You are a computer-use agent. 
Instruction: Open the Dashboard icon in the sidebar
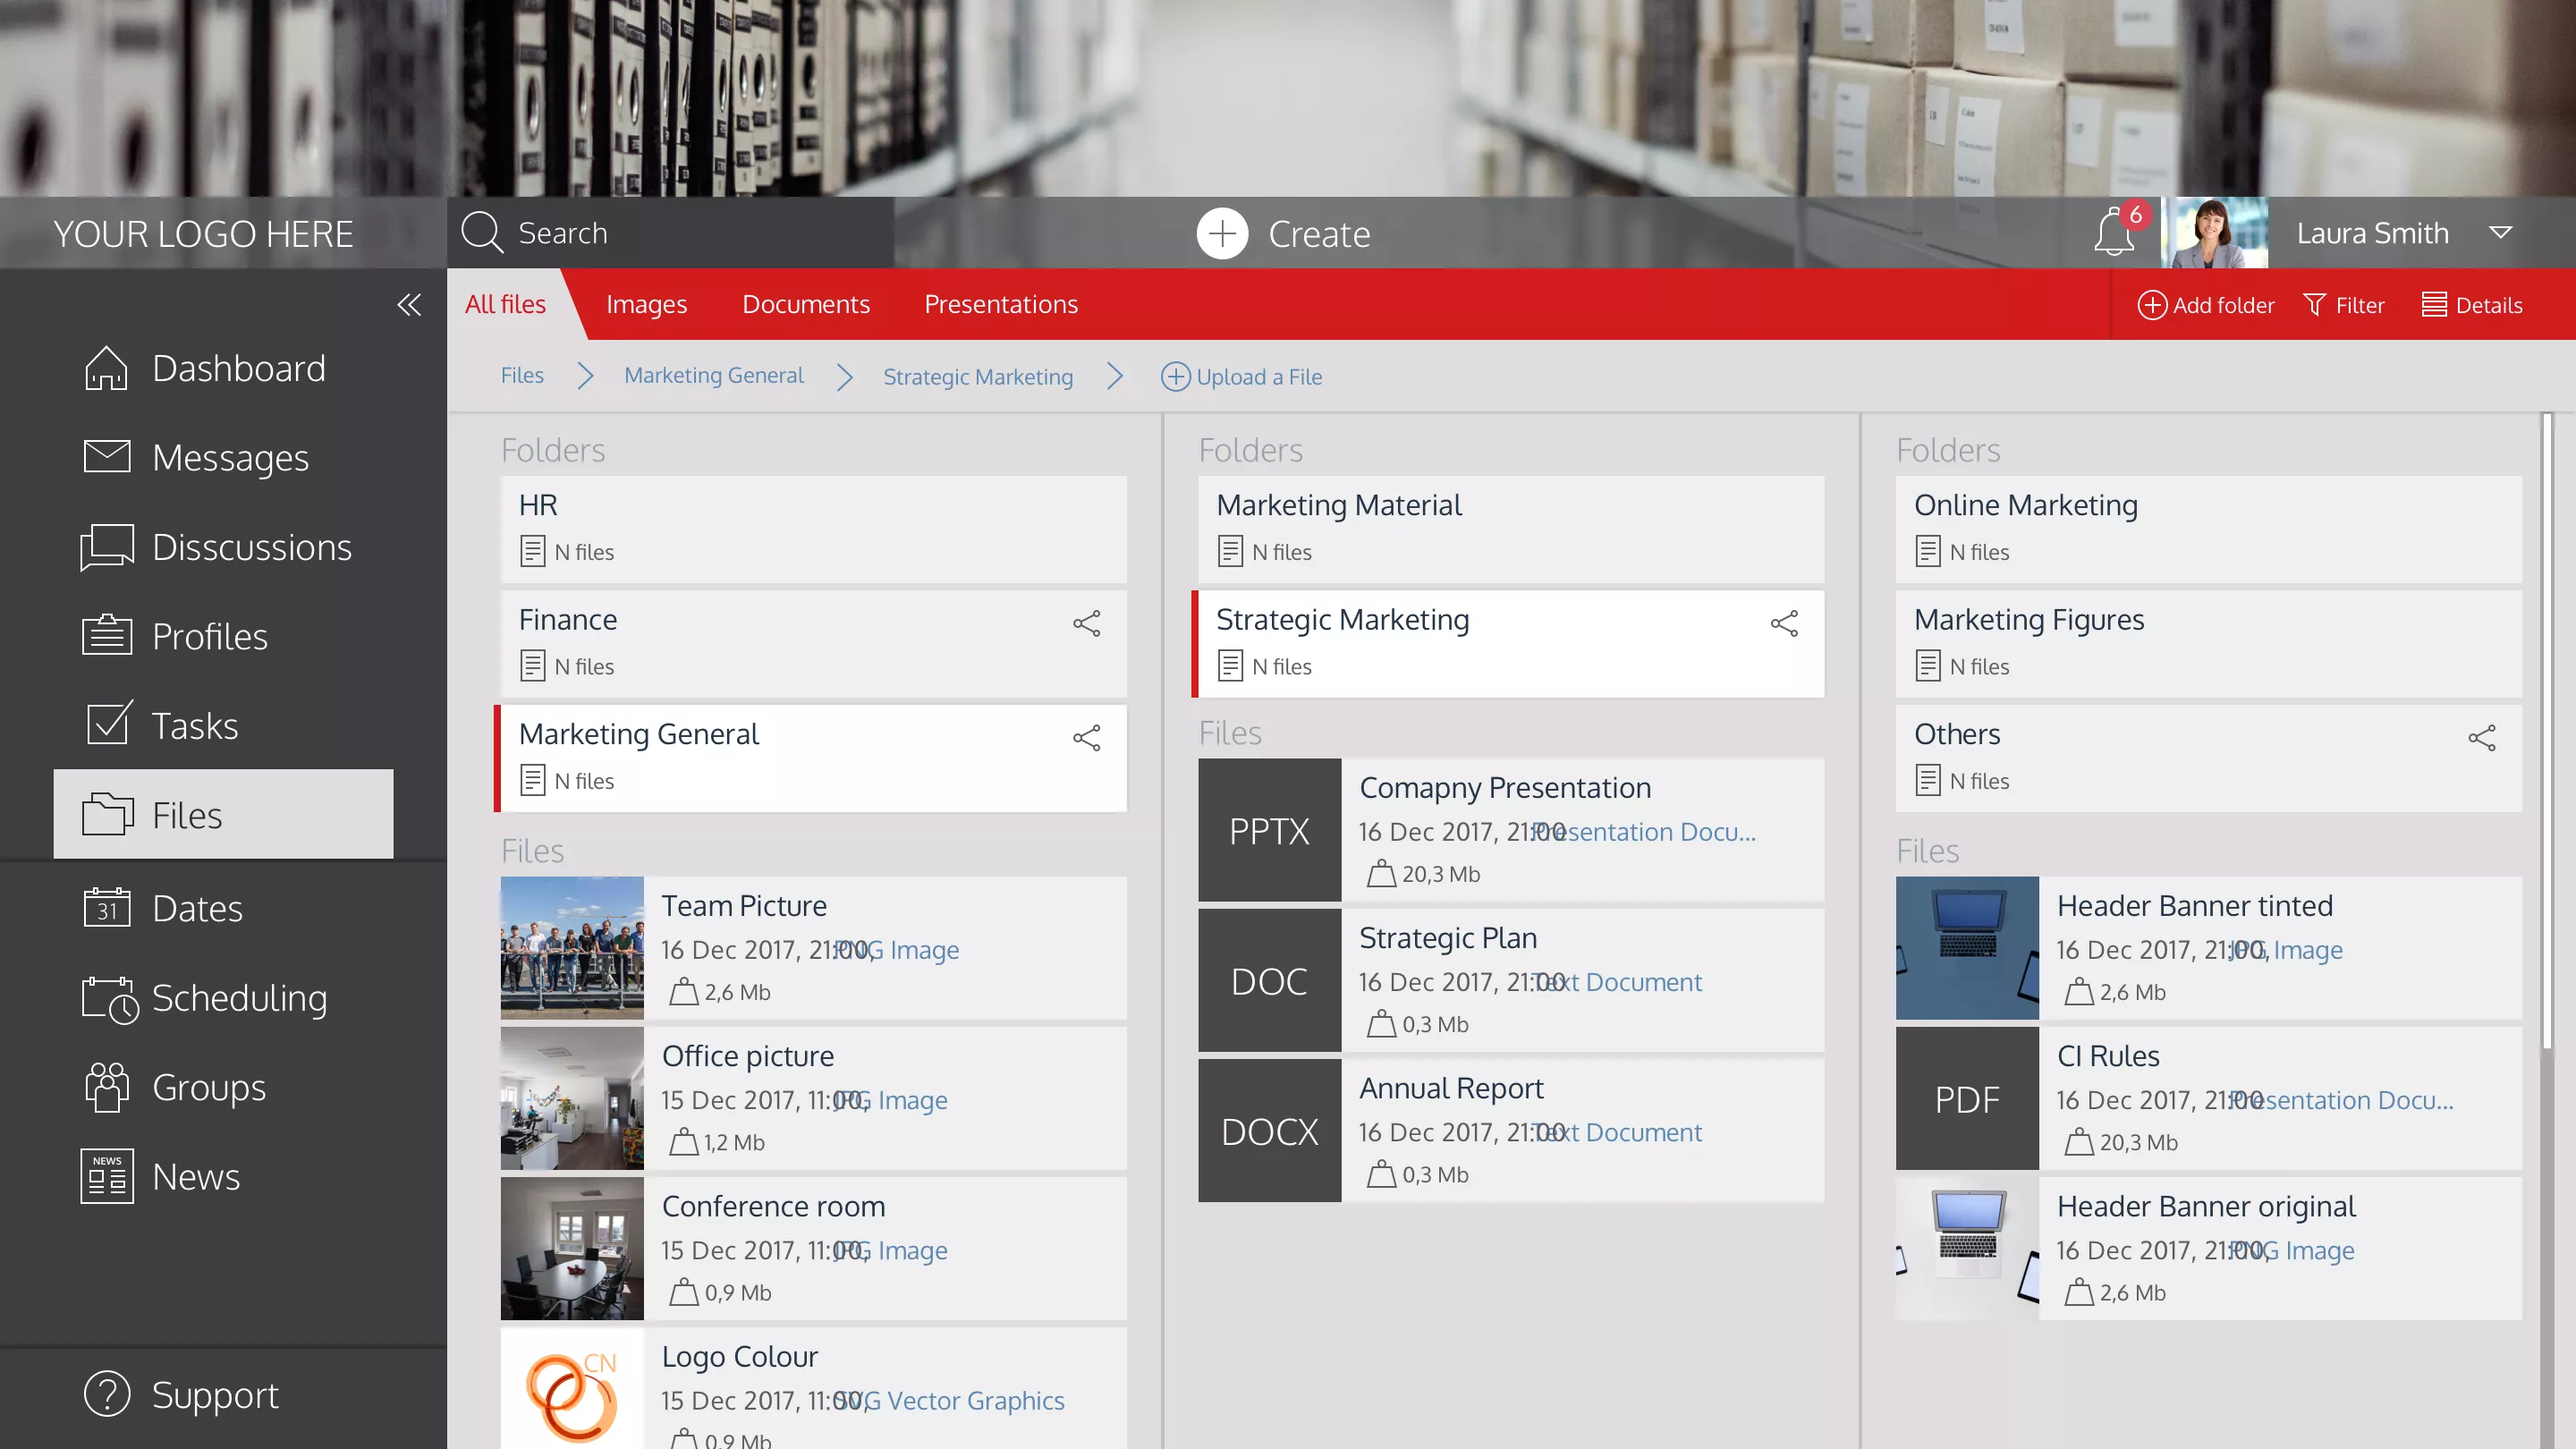(x=105, y=368)
